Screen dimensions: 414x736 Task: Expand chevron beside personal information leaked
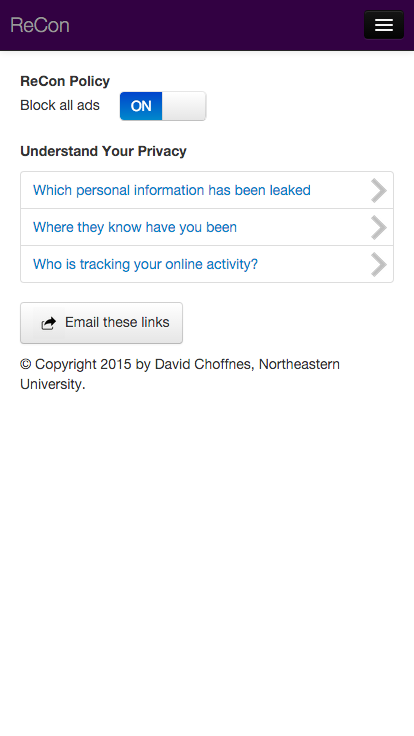pyautogui.click(x=379, y=190)
